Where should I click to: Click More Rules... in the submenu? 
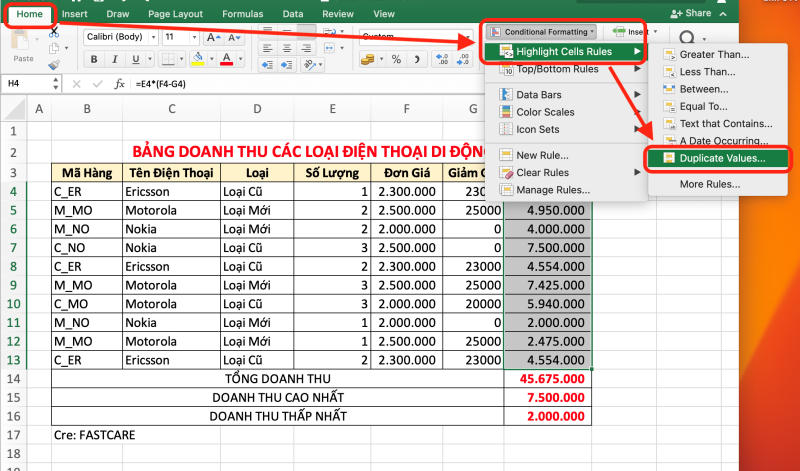pos(718,184)
